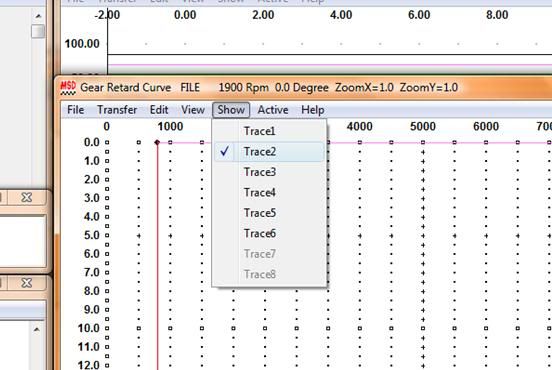Click the red curve point at 1000 RPM
The image size is (552, 370).
(157, 142)
